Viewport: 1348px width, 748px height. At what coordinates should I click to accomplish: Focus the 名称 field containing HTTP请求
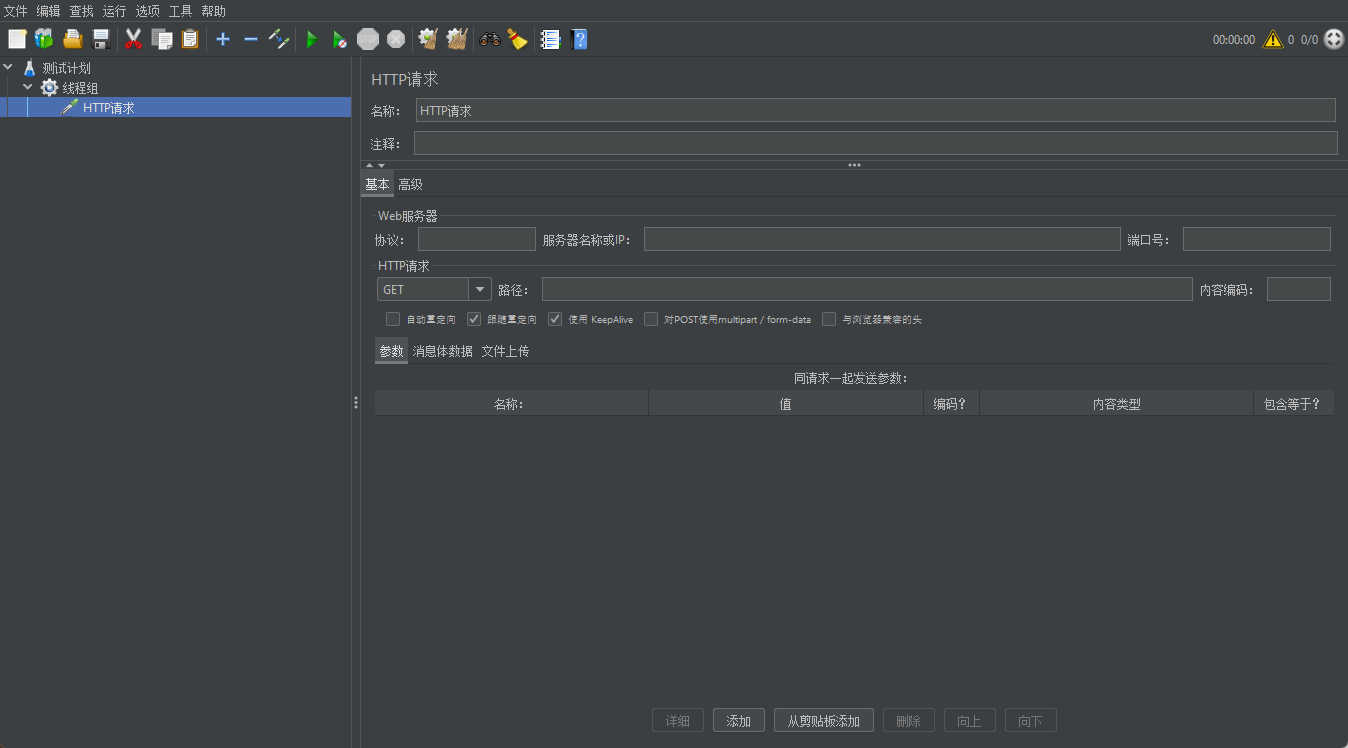[876, 110]
